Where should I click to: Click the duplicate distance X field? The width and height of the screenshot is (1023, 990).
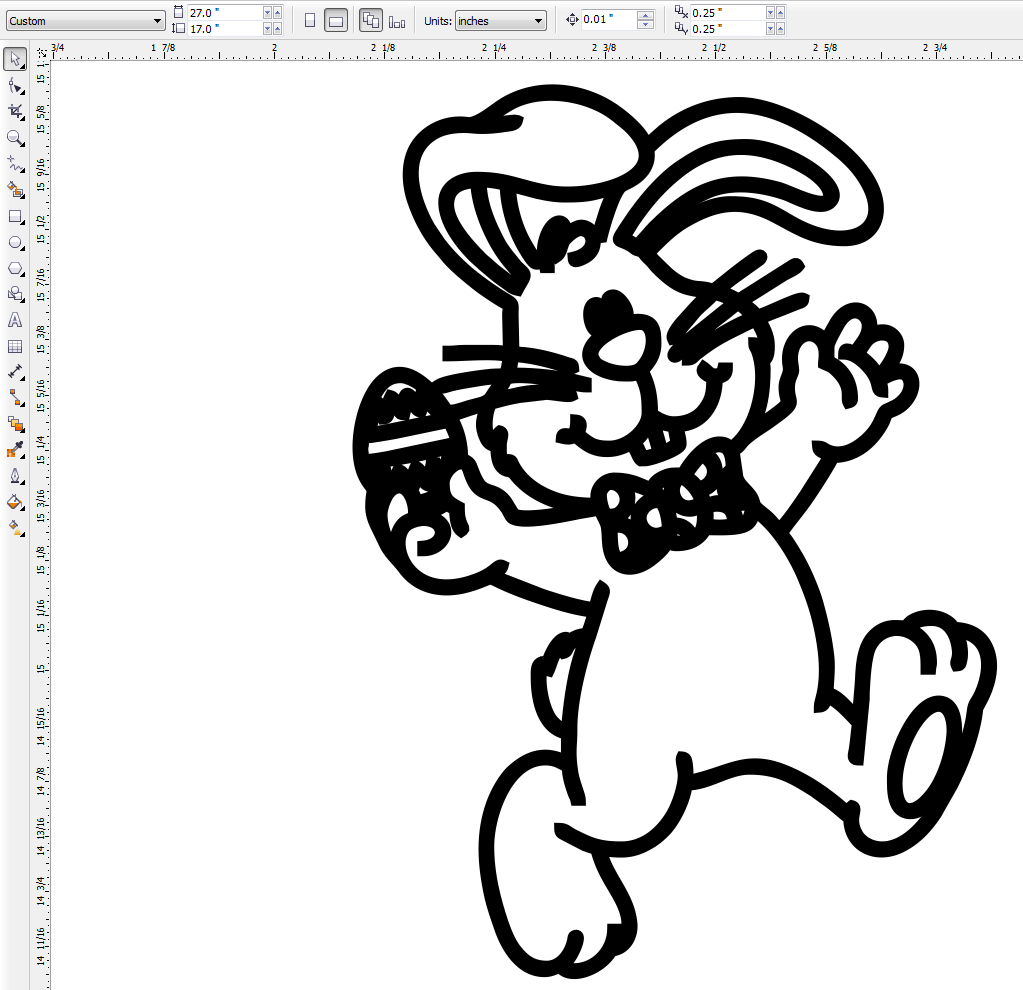point(727,12)
